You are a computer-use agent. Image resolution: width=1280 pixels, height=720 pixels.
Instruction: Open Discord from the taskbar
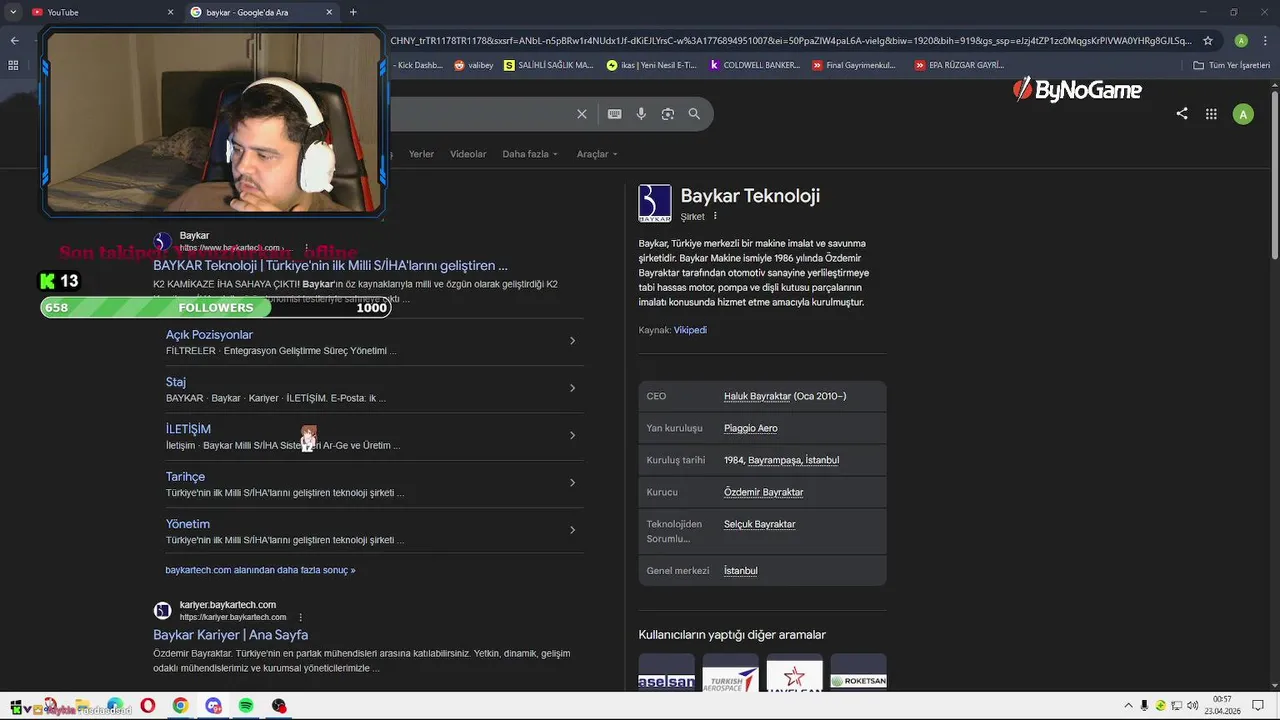click(x=213, y=706)
